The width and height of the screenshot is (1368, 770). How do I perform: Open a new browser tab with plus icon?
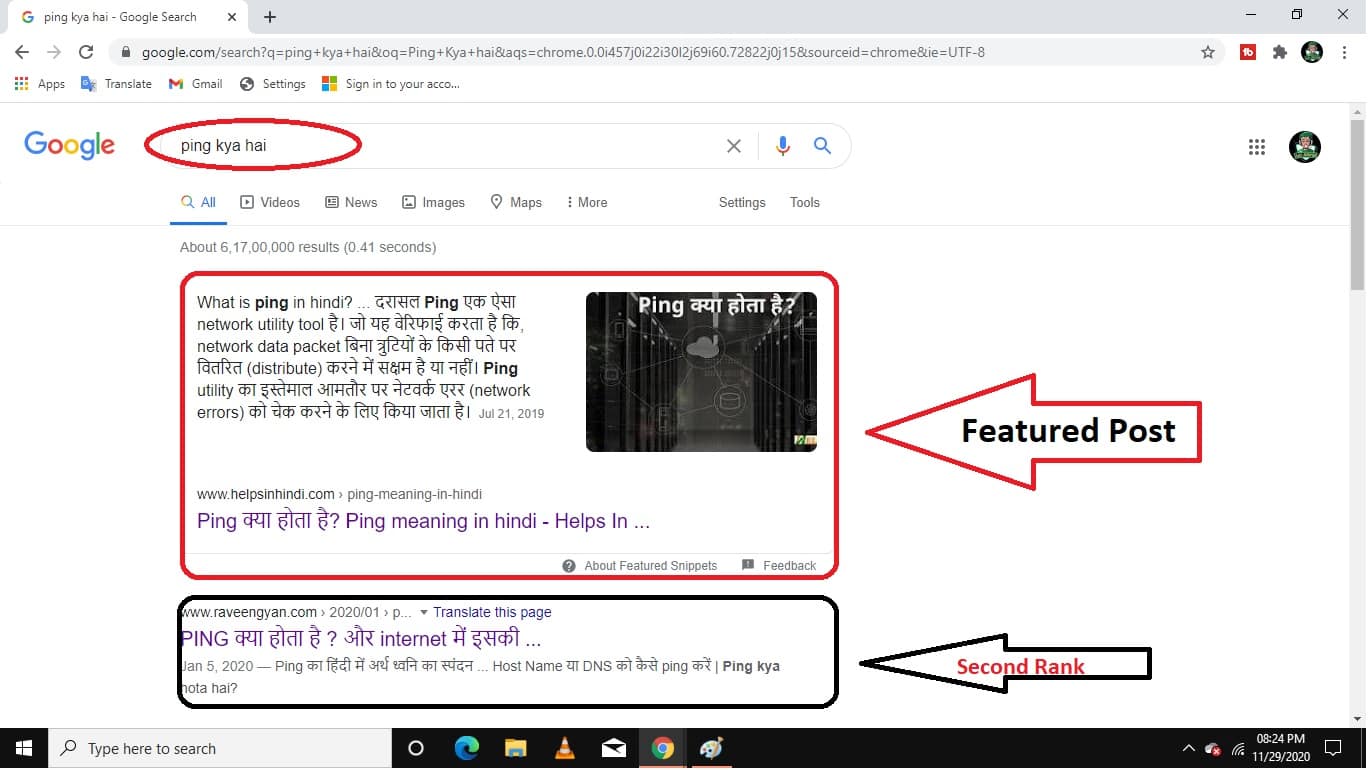[270, 17]
